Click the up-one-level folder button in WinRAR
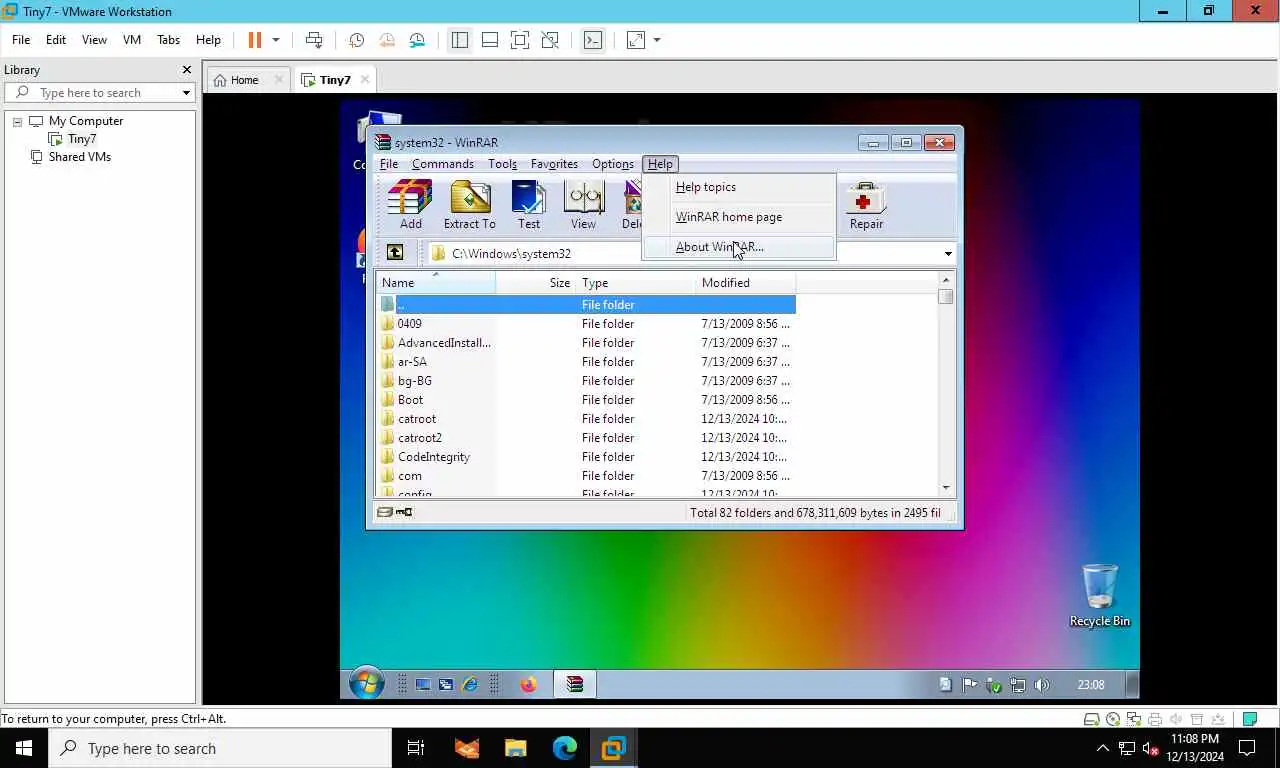The width and height of the screenshot is (1280, 768). click(395, 253)
